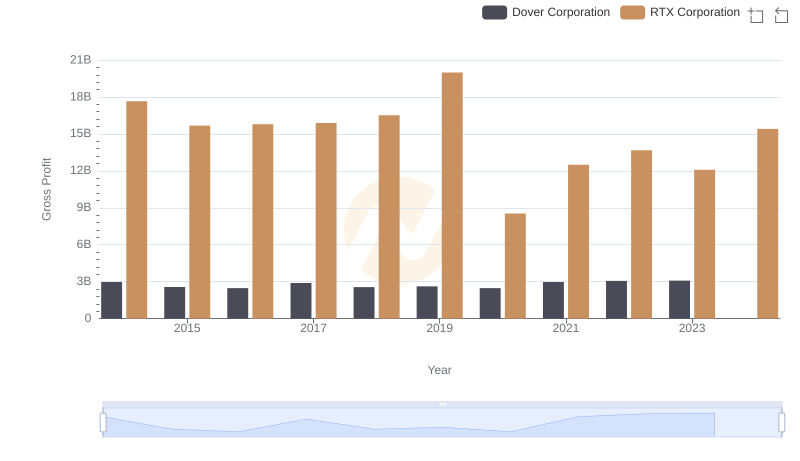Image resolution: width=800 pixels, height=461 pixels.
Task: Click the RTX bar for 2015
Action: click(x=199, y=222)
